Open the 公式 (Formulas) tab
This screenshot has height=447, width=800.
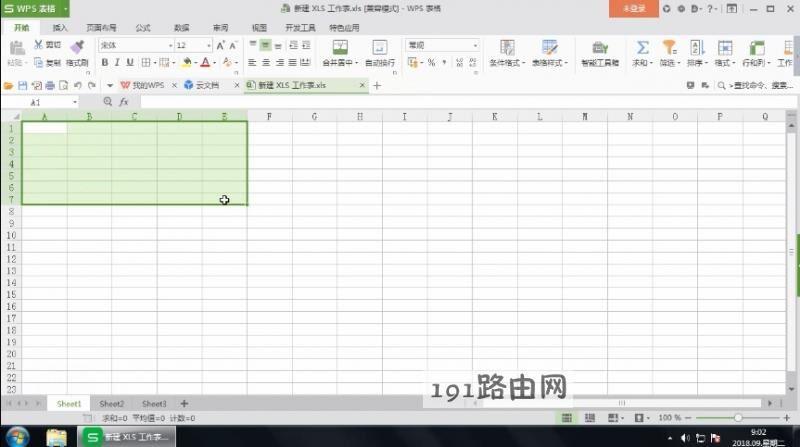pyautogui.click(x=143, y=28)
